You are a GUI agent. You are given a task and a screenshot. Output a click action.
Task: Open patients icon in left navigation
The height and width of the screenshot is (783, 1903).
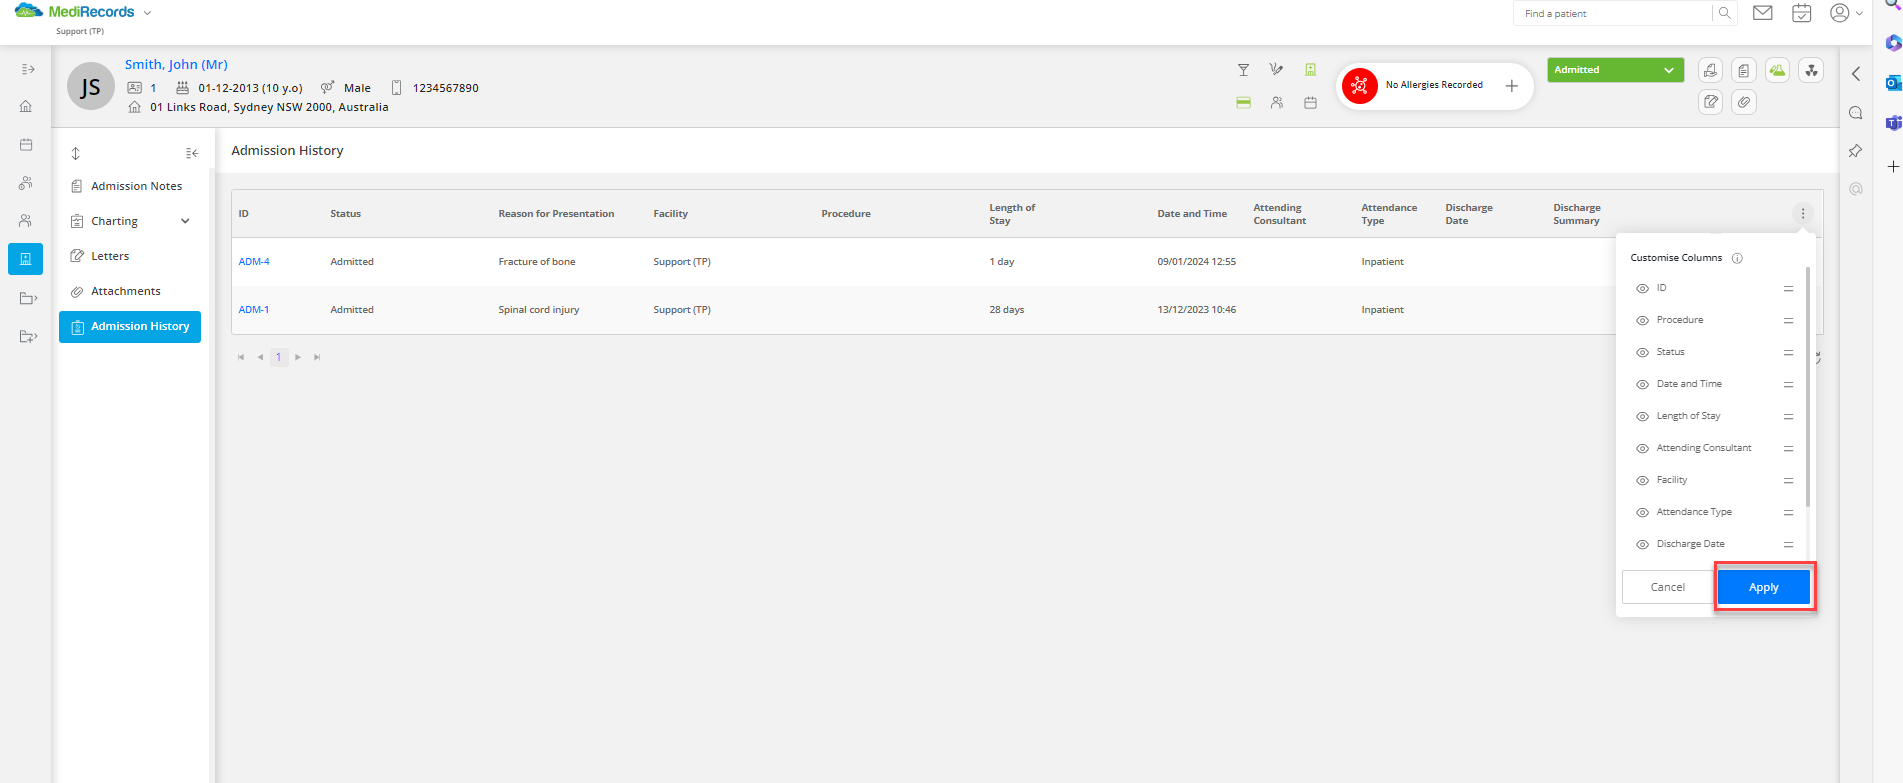[x=26, y=221]
